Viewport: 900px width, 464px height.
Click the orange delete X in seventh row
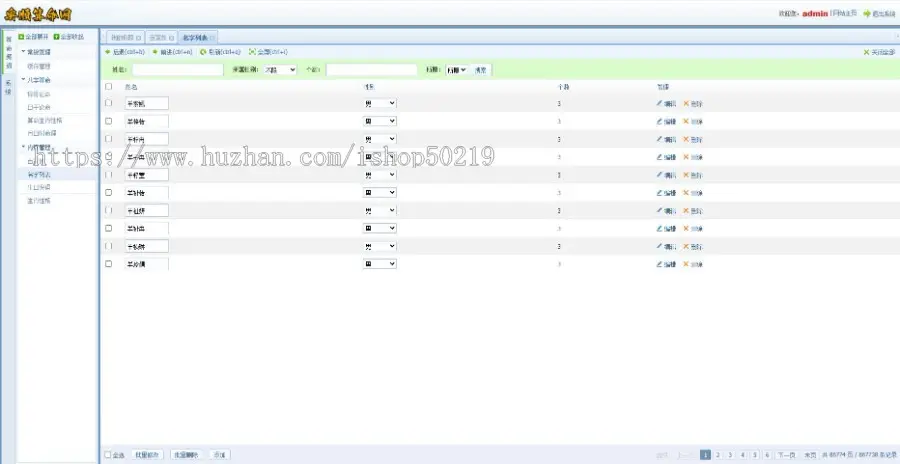[x=685, y=211]
